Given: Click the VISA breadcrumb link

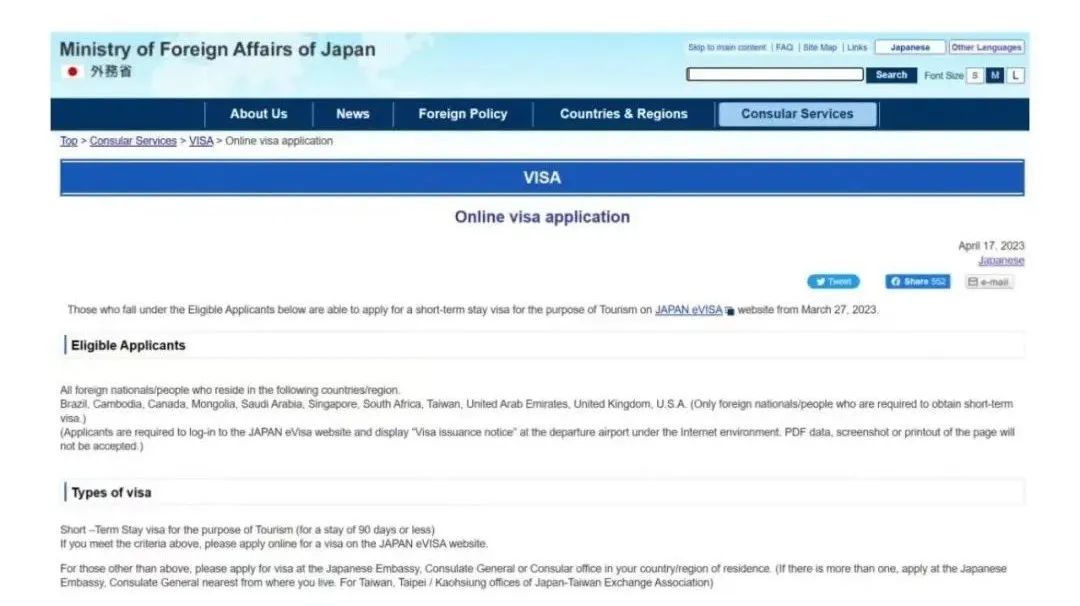Looking at the screenshot, I should (x=201, y=141).
